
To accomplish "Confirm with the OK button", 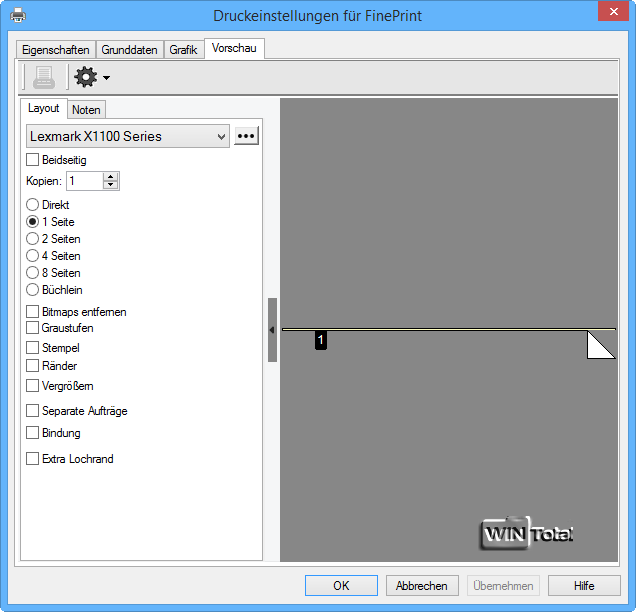I will 341,585.
